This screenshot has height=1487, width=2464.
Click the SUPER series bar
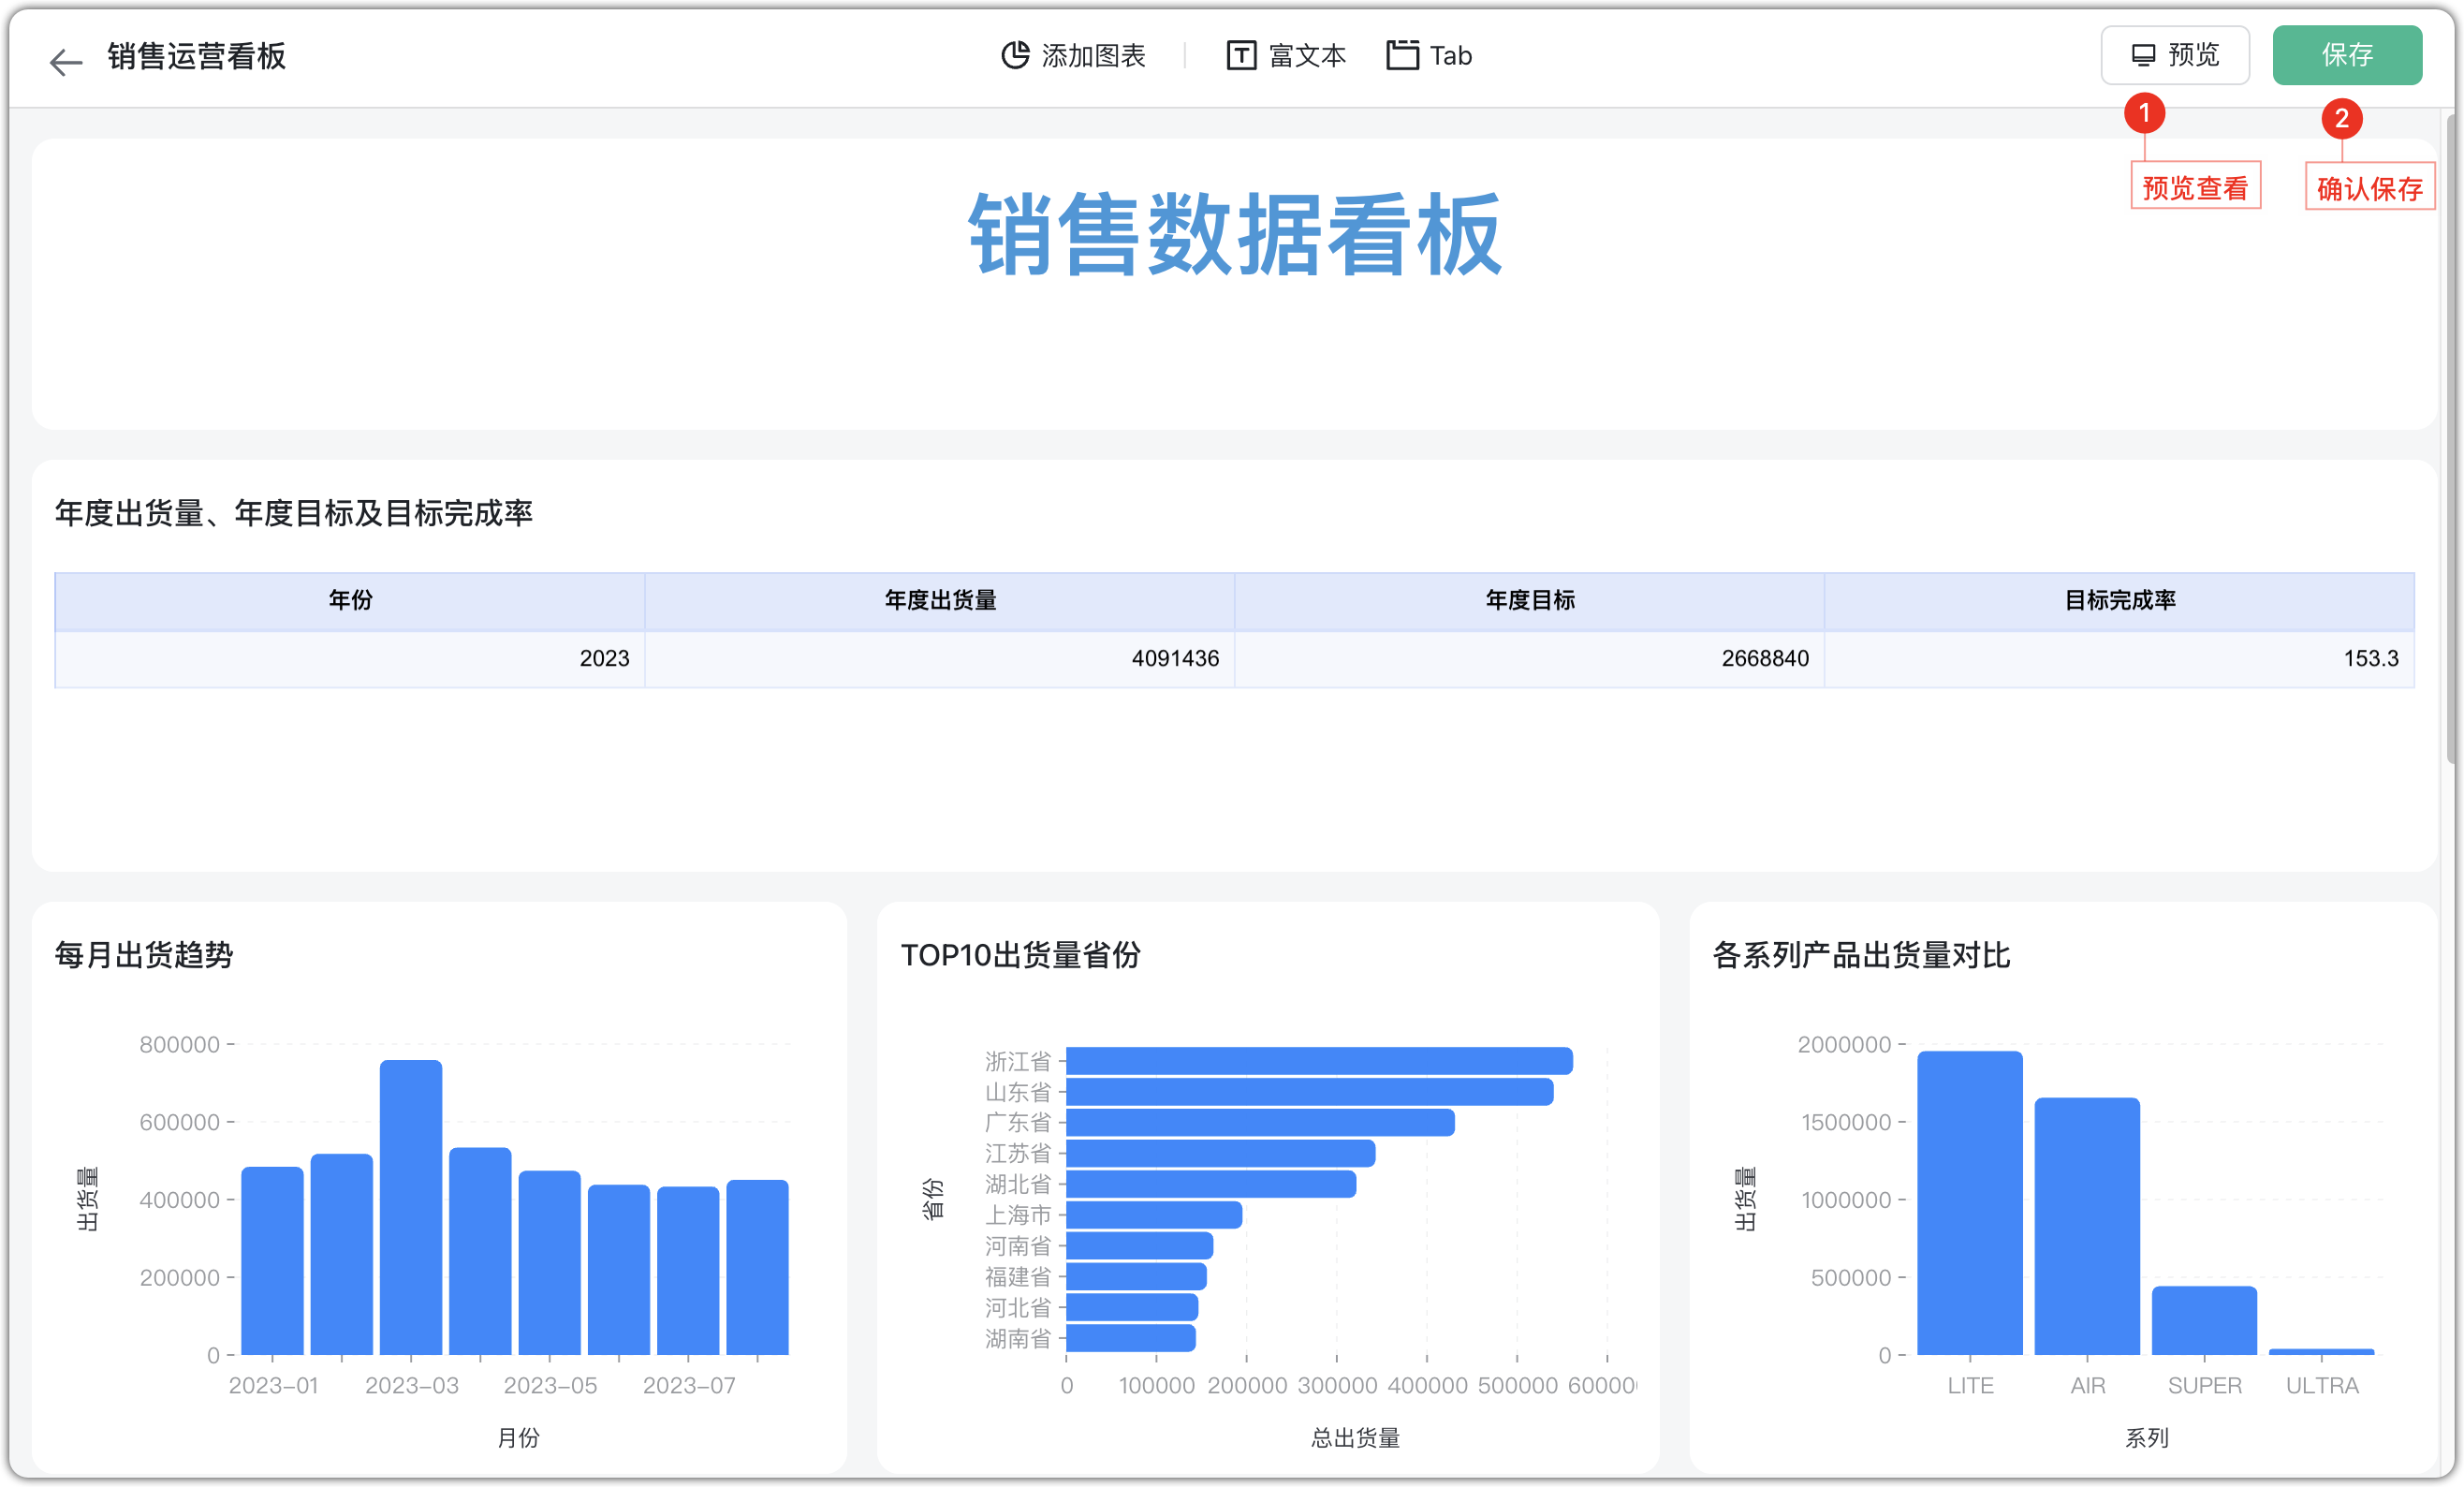2204,1320
